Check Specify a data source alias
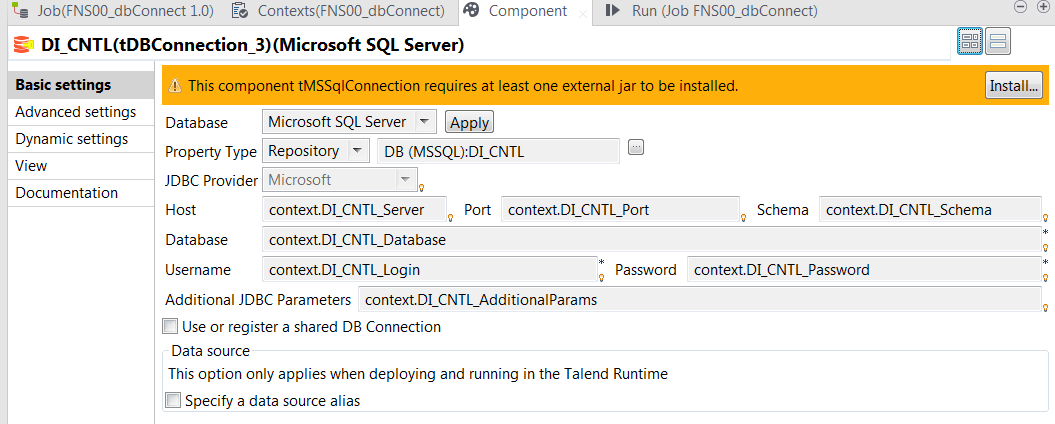This screenshot has width=1055, height=424. click(173, 401)
